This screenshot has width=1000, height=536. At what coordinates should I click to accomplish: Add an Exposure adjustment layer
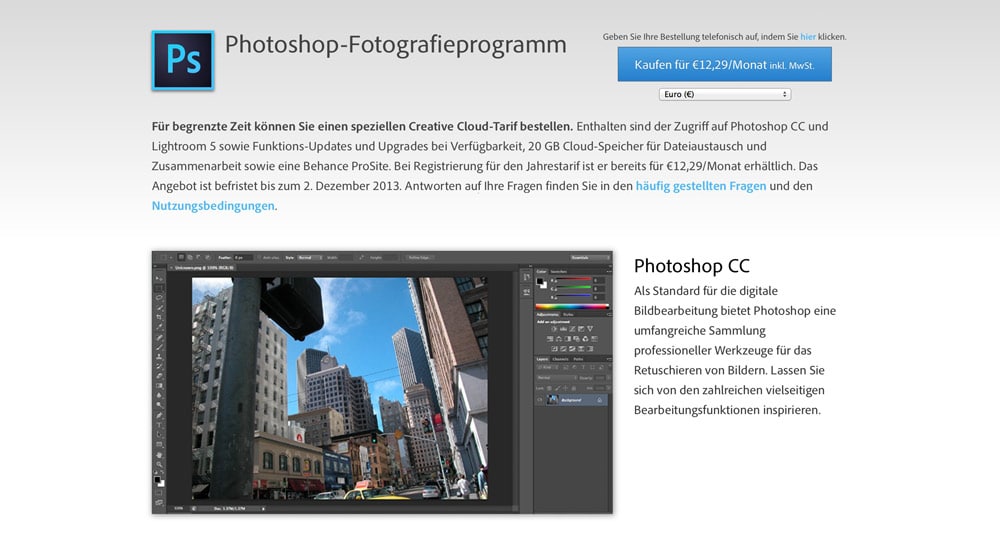(x=581, y=329)
